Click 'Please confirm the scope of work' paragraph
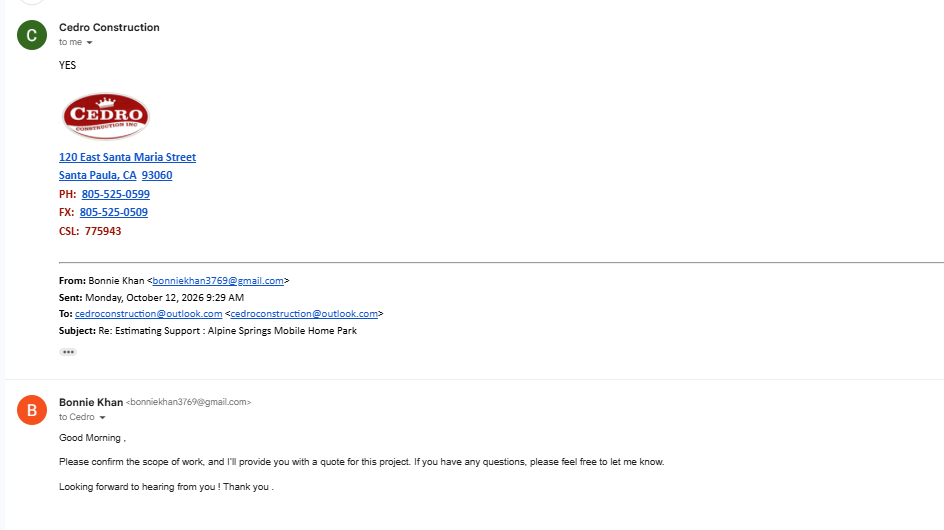This screenshot has height=530, width=944. pyautogui.click(x=361, y=462)
